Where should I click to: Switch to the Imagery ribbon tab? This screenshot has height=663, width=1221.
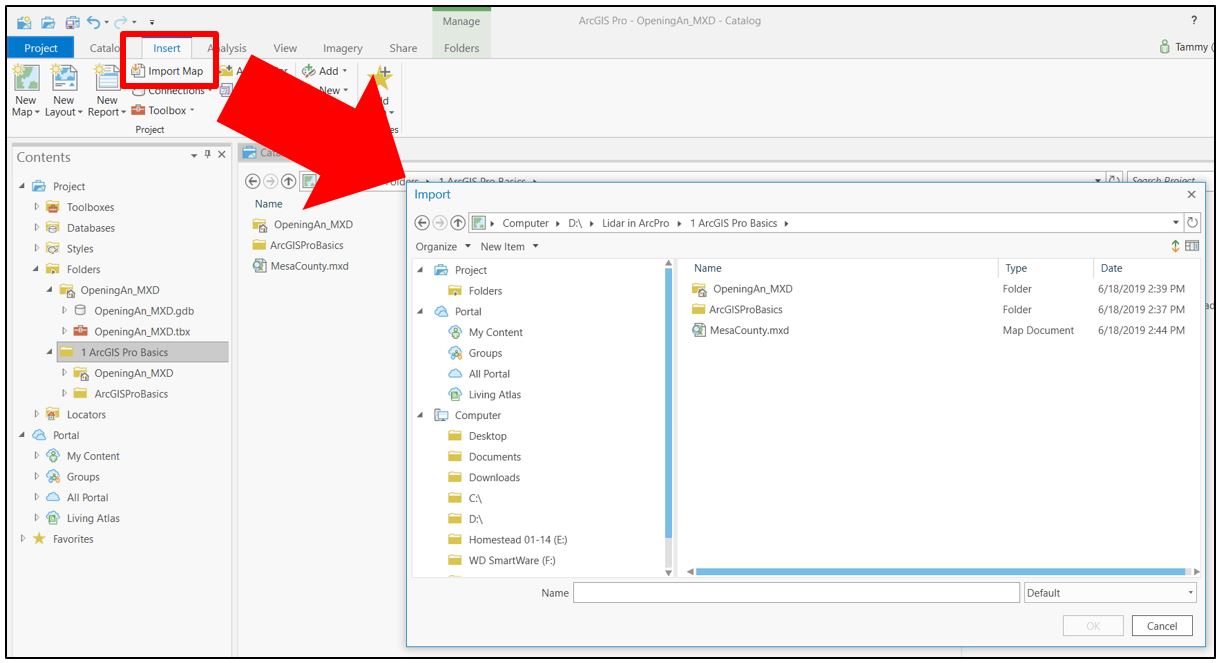(x=341, y=46)
